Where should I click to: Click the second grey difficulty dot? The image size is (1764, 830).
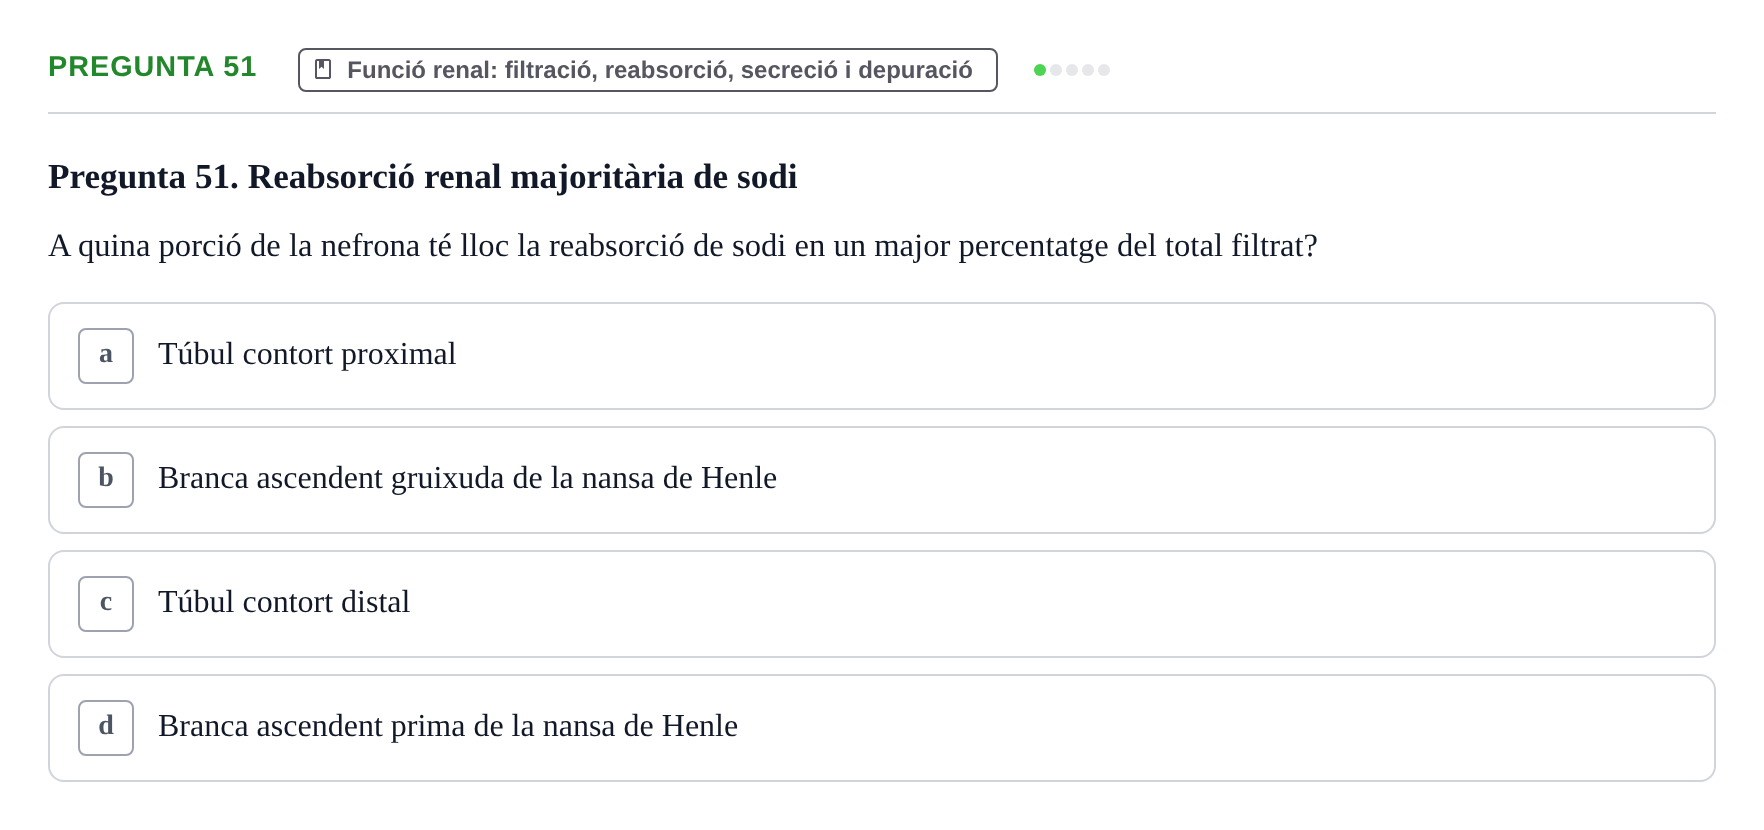point(1056,70)
